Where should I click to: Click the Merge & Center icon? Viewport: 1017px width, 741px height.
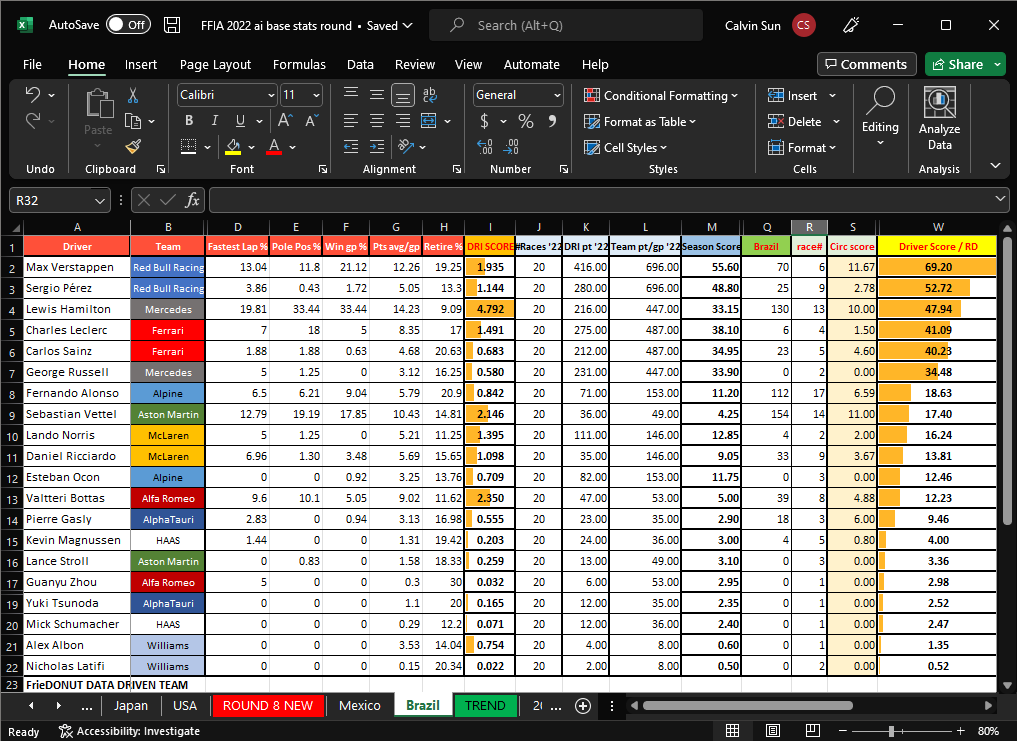point(429,121)
